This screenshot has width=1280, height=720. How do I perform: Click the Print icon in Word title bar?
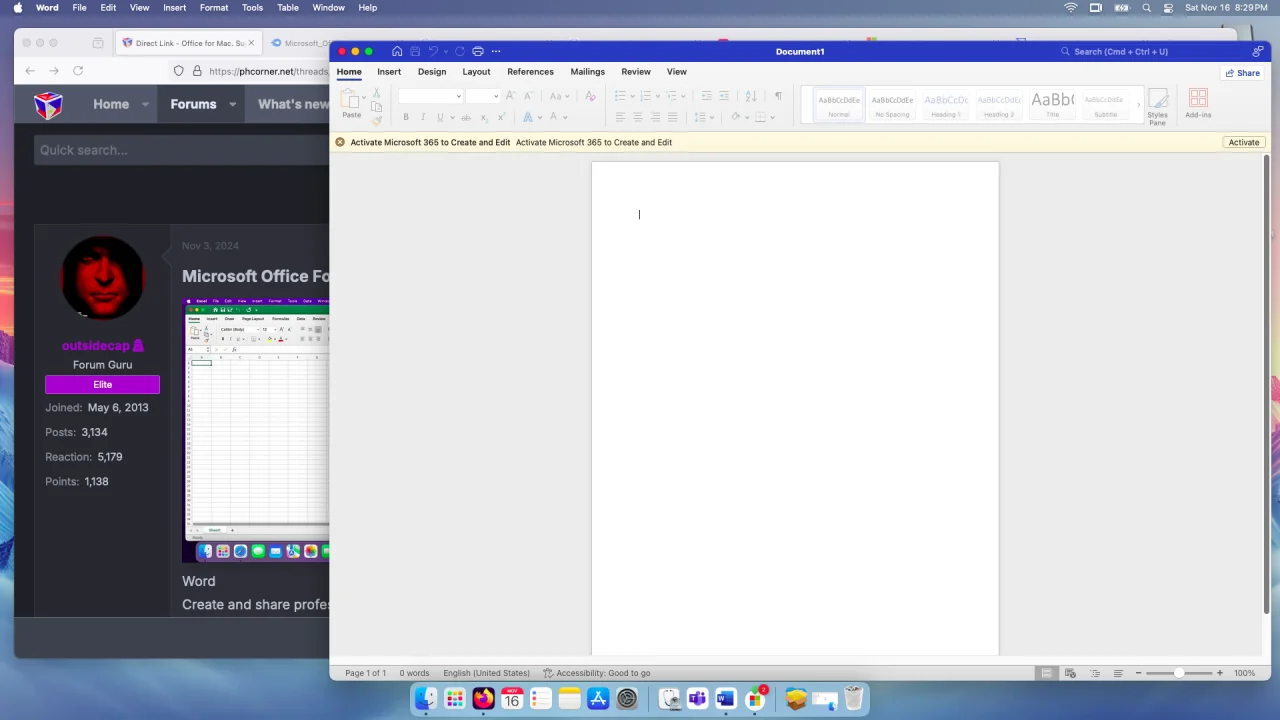click(478, 51)
